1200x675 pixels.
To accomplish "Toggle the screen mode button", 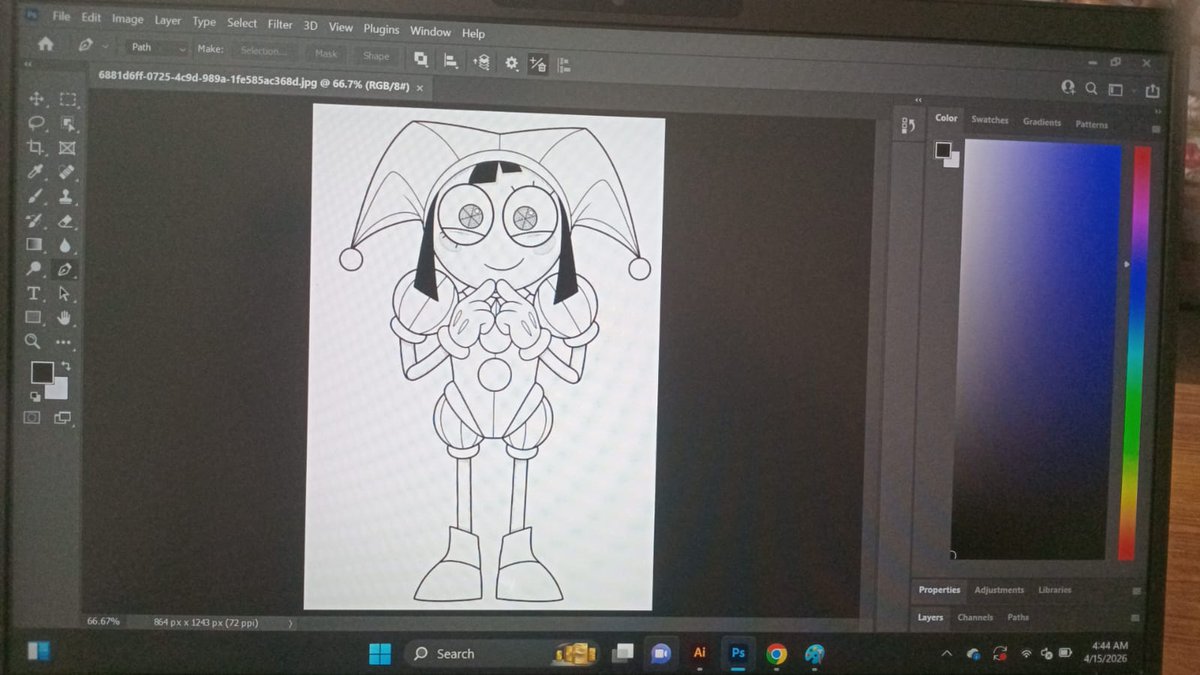I will [x=62, y=418].
